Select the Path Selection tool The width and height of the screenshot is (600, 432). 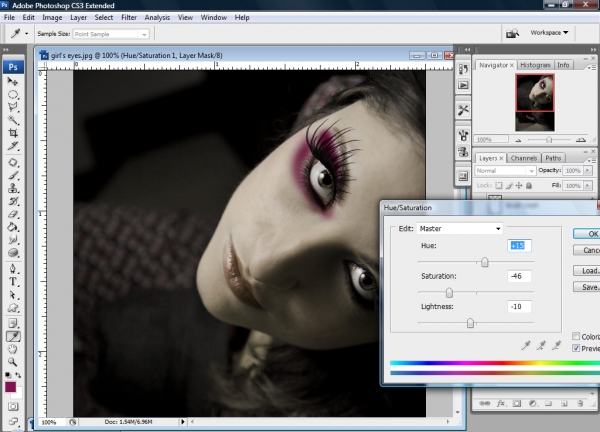click(13, 295)
